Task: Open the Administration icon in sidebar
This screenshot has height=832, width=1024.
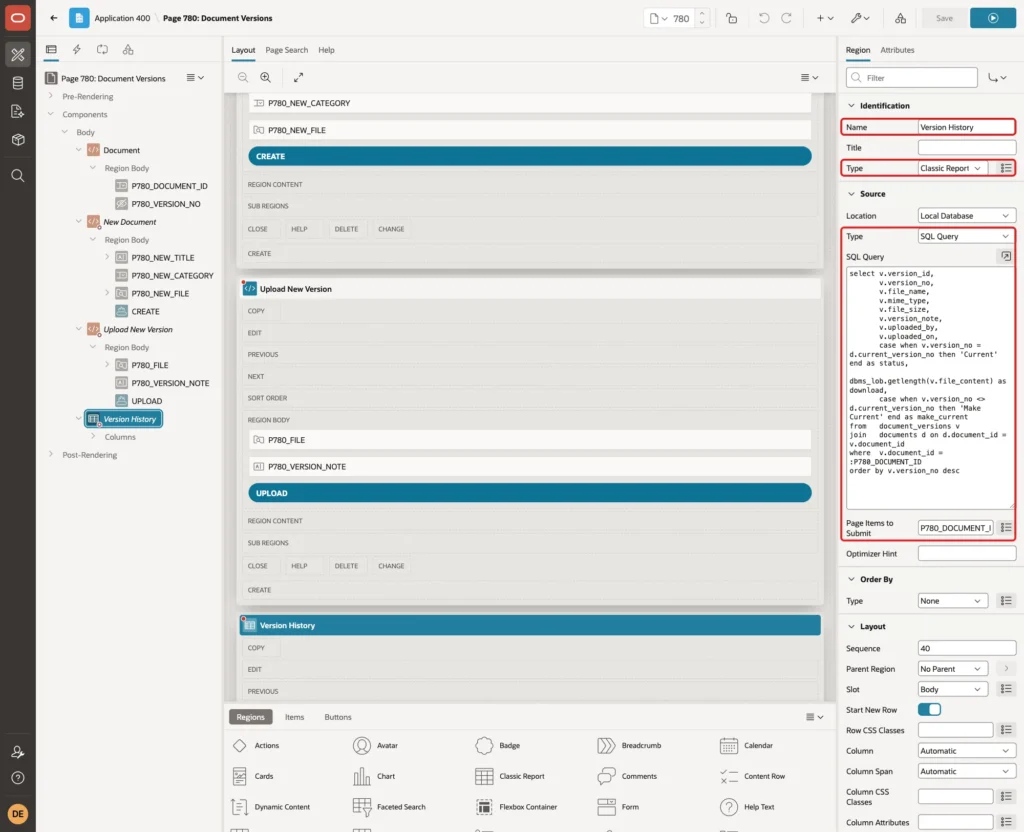Action: tap(18, 752)
